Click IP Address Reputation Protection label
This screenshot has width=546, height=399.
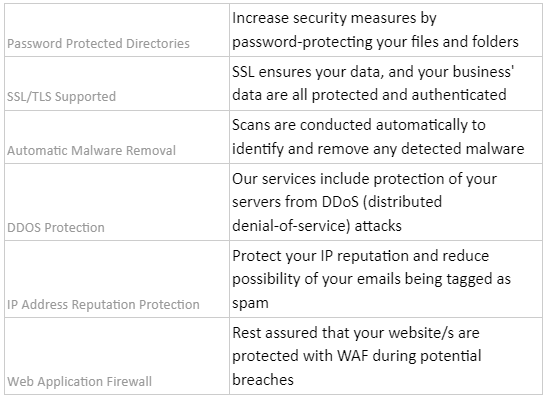coord(103,305)
